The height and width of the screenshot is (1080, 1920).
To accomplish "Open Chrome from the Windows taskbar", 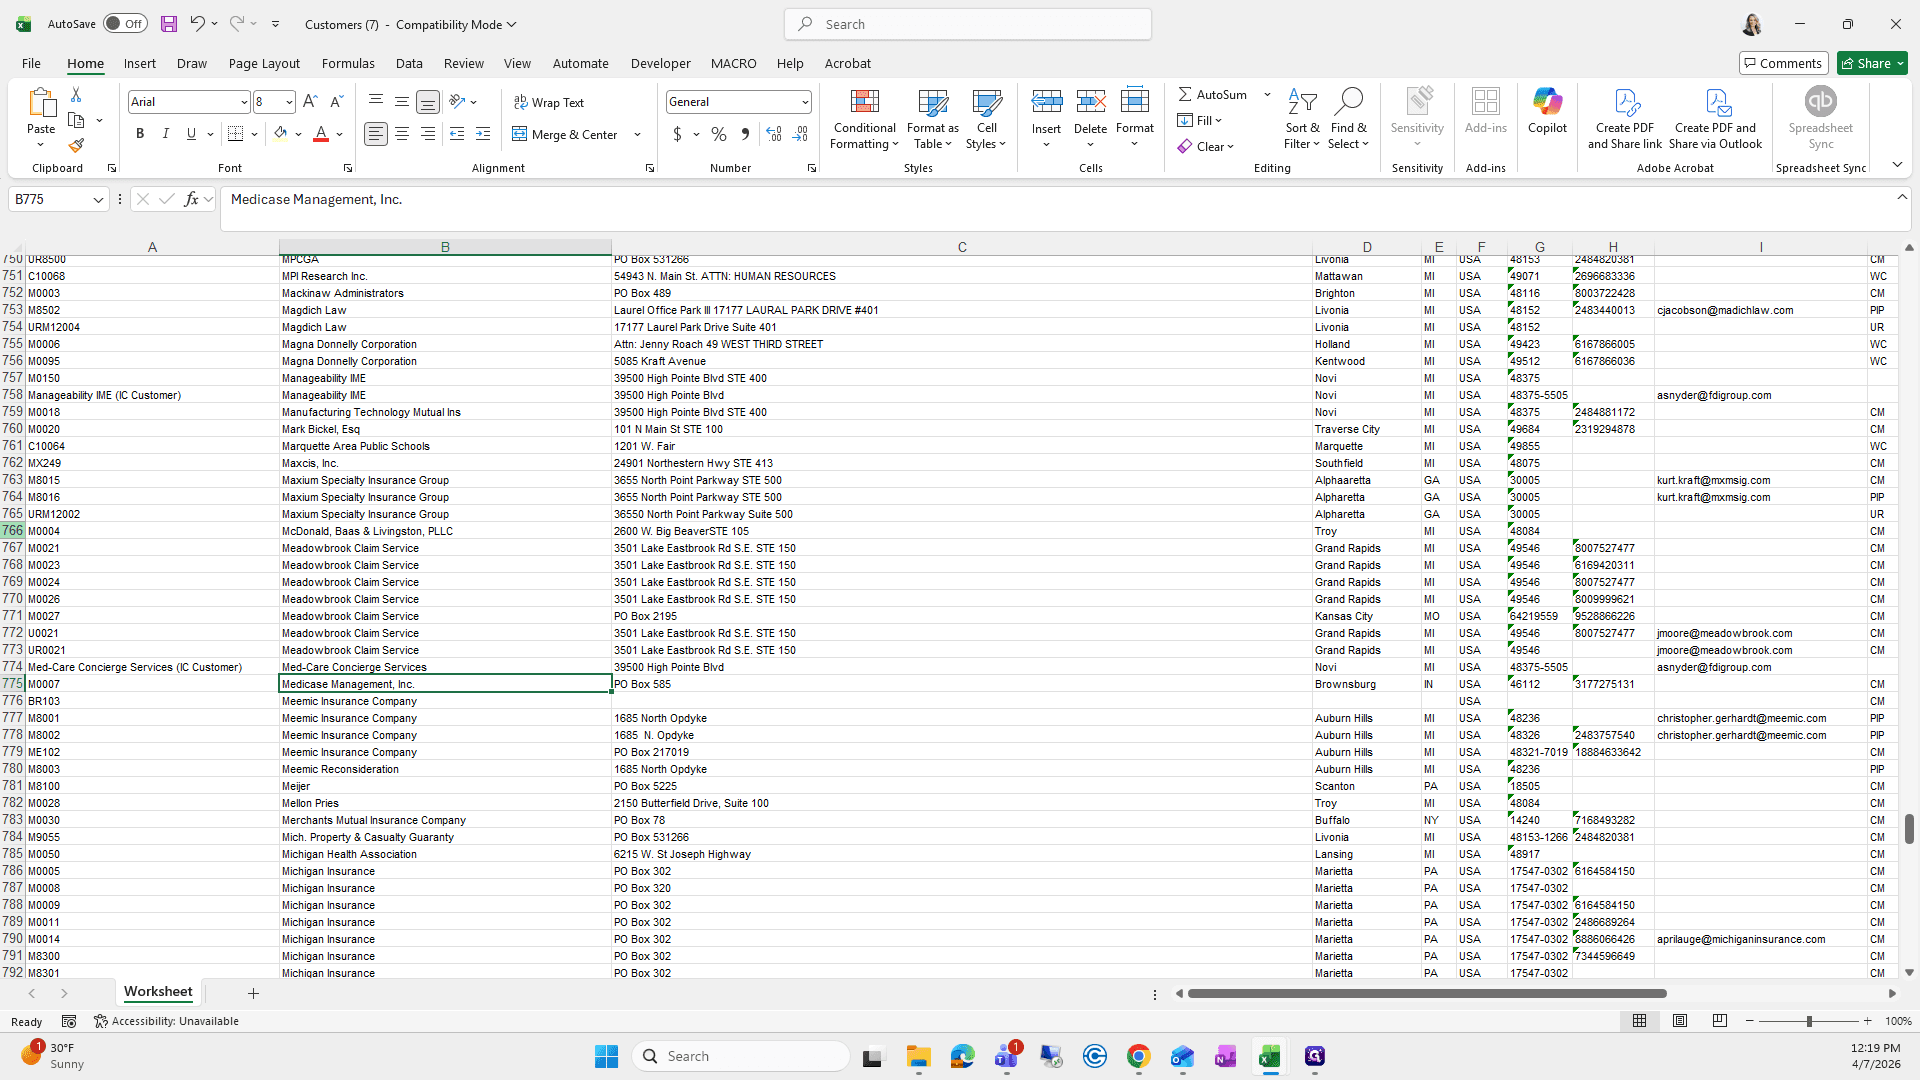I will click(x=1138, y=1057).
